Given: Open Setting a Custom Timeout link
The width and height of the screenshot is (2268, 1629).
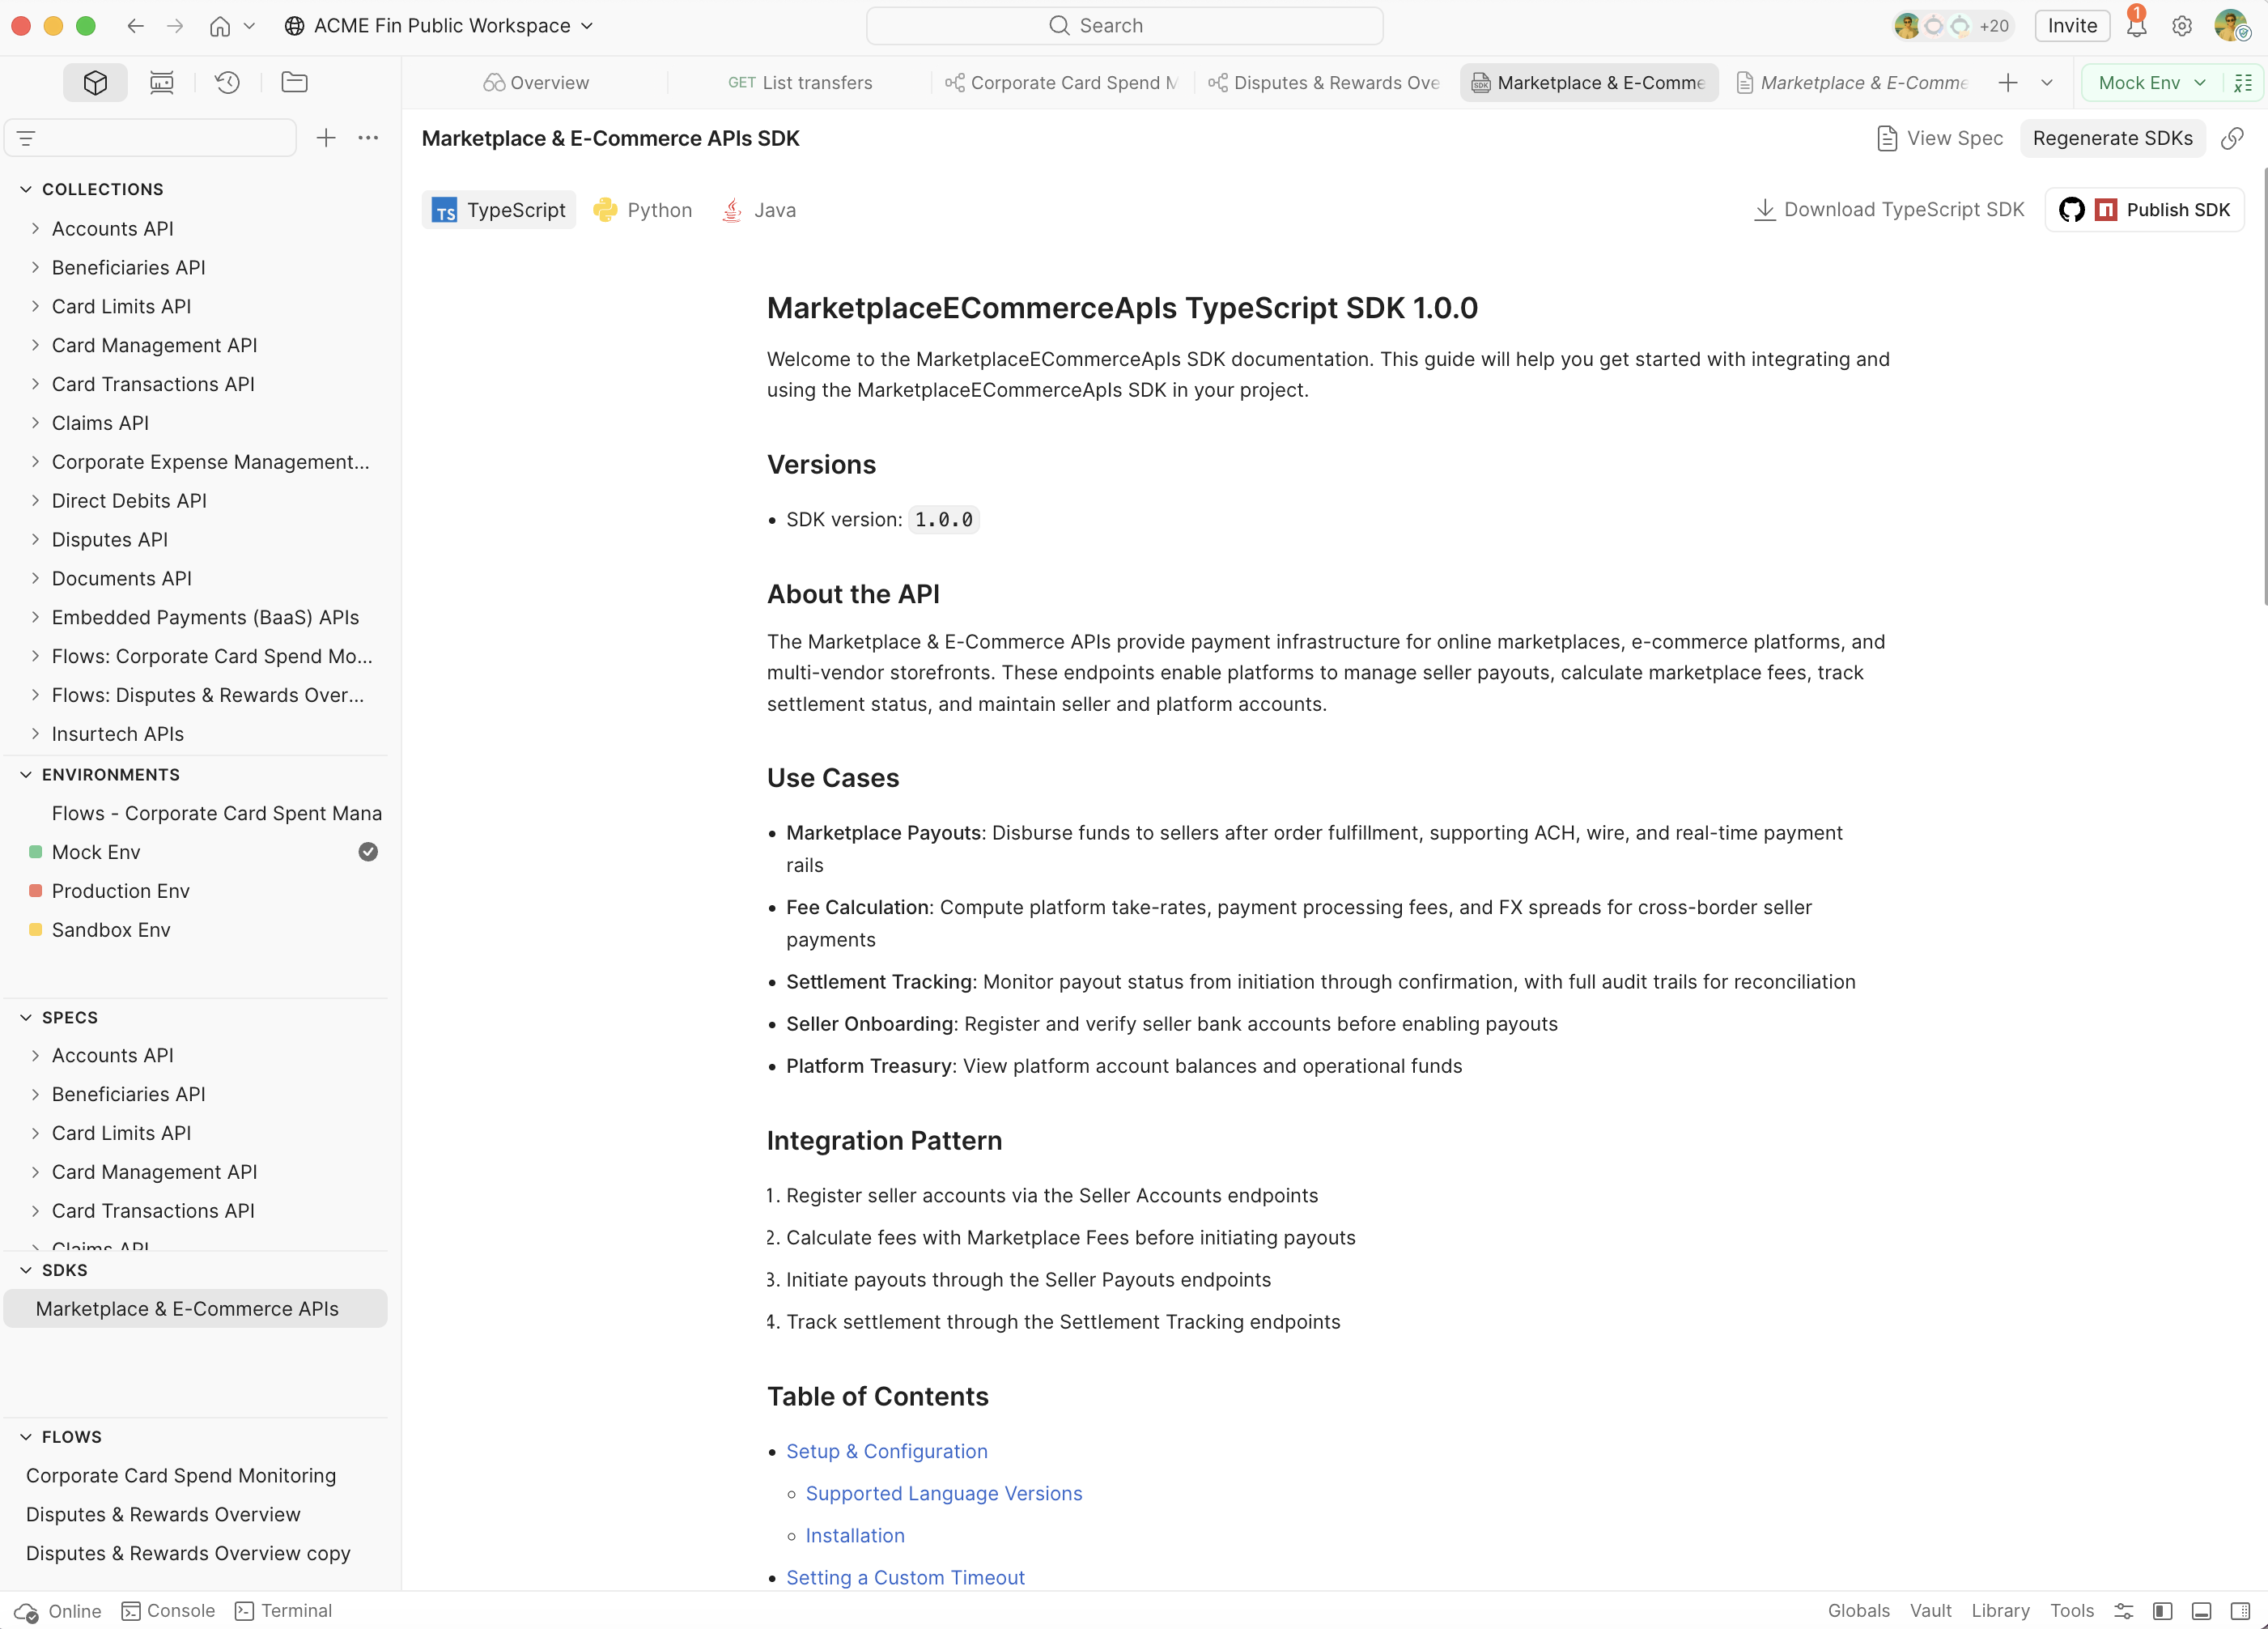Looking at the screenshot, I should coord(905,1577).
